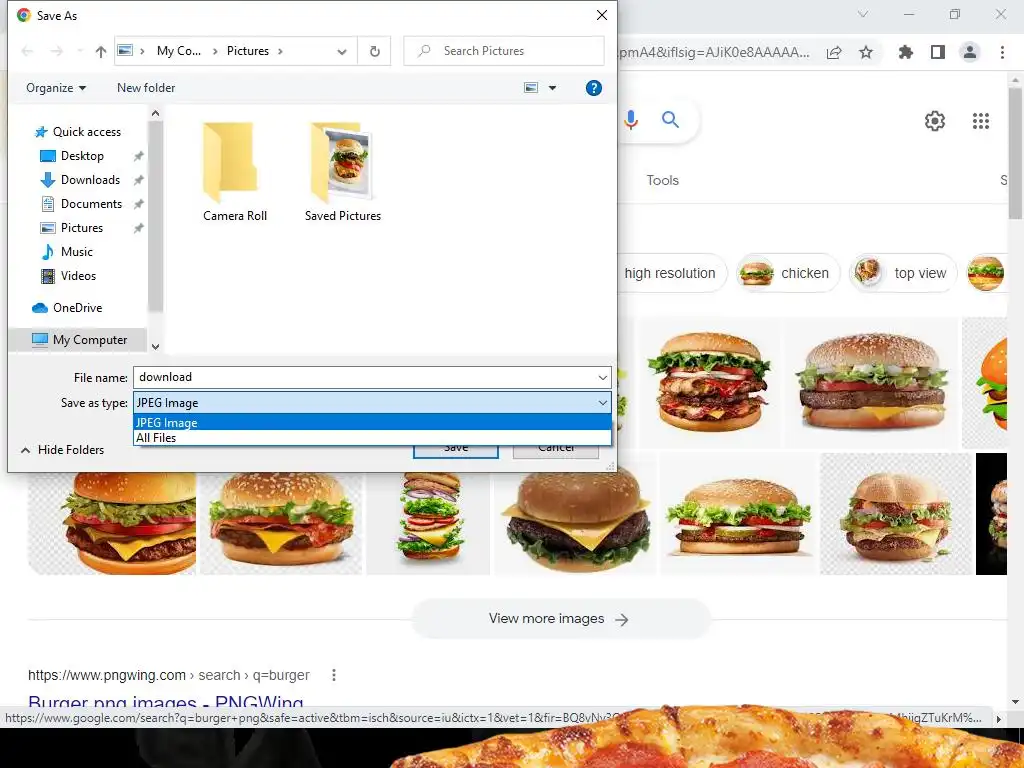
Task: Open Burger png images PNGWing link
Action: [166, 703]
